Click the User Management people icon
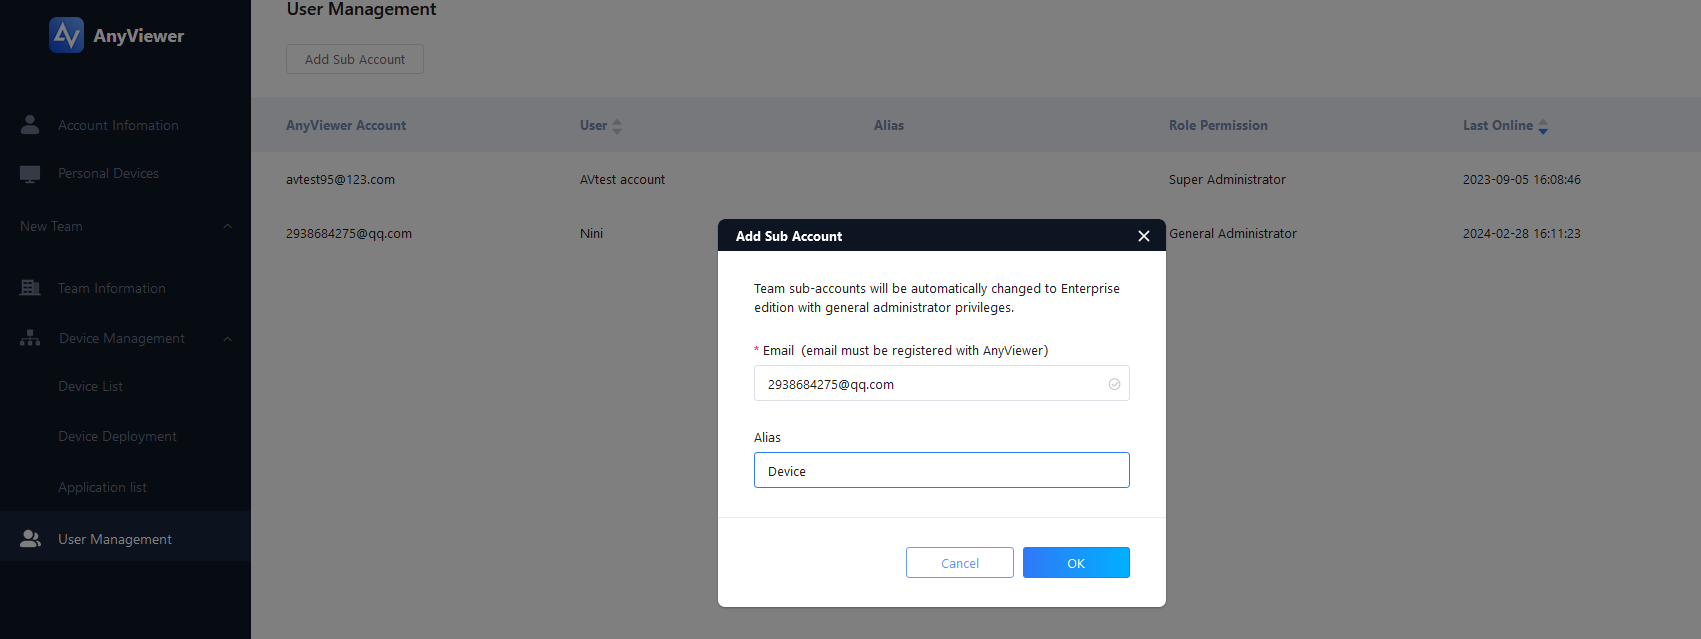Viewport: 1701px width, 639px height. (30, 539)
